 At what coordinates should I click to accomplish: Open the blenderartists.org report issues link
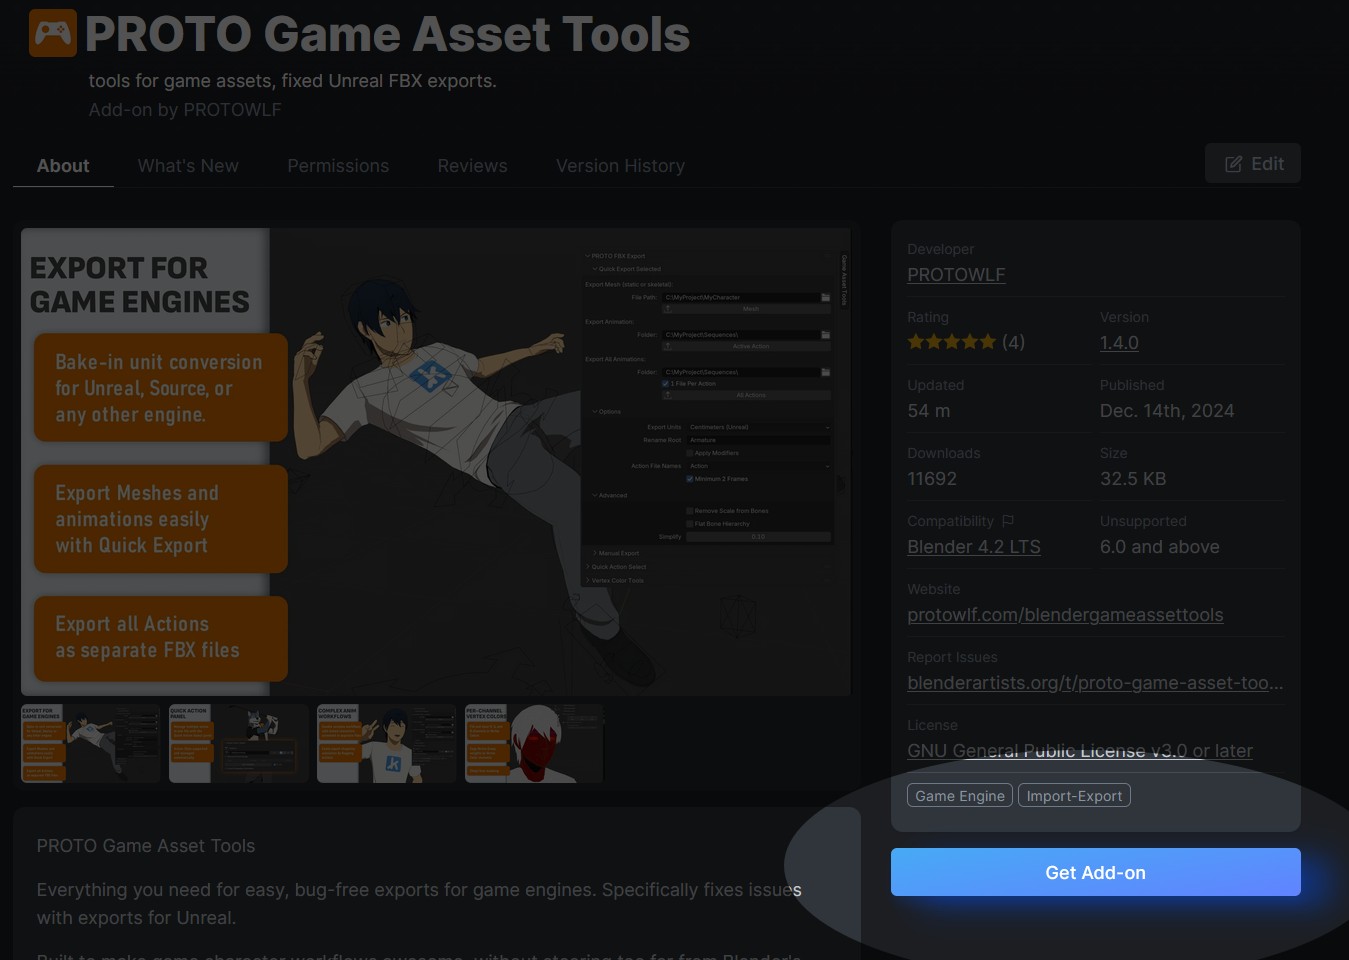tap(1095, 683)
